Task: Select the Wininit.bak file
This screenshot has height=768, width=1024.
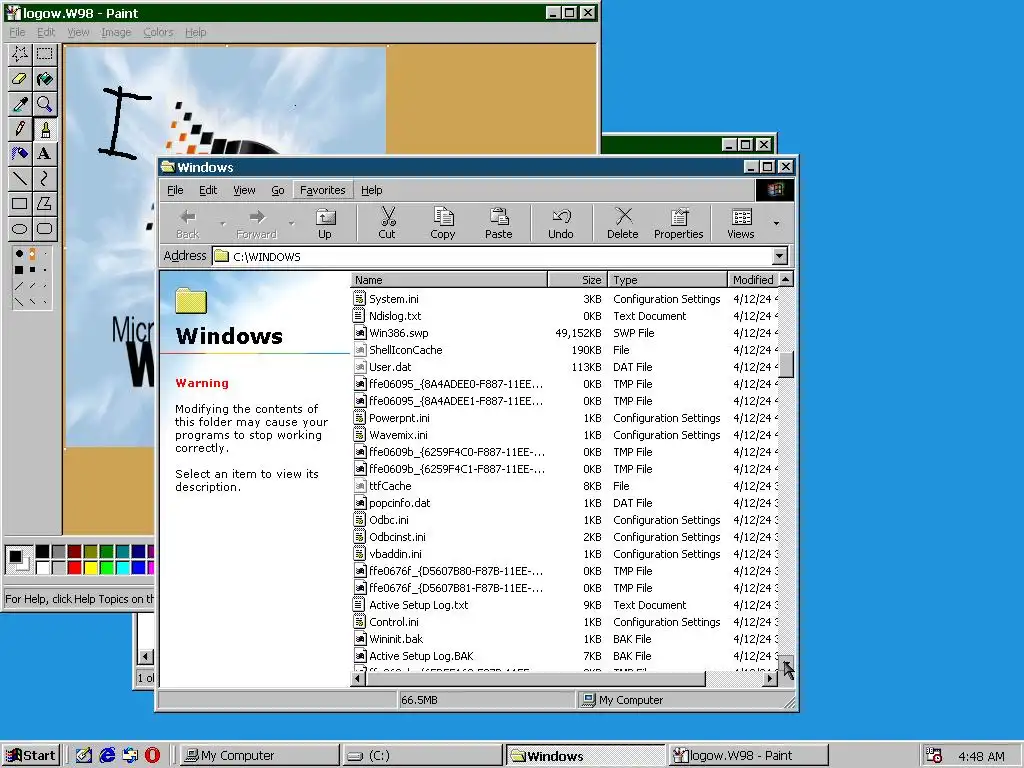Action: tap(396, 639)
